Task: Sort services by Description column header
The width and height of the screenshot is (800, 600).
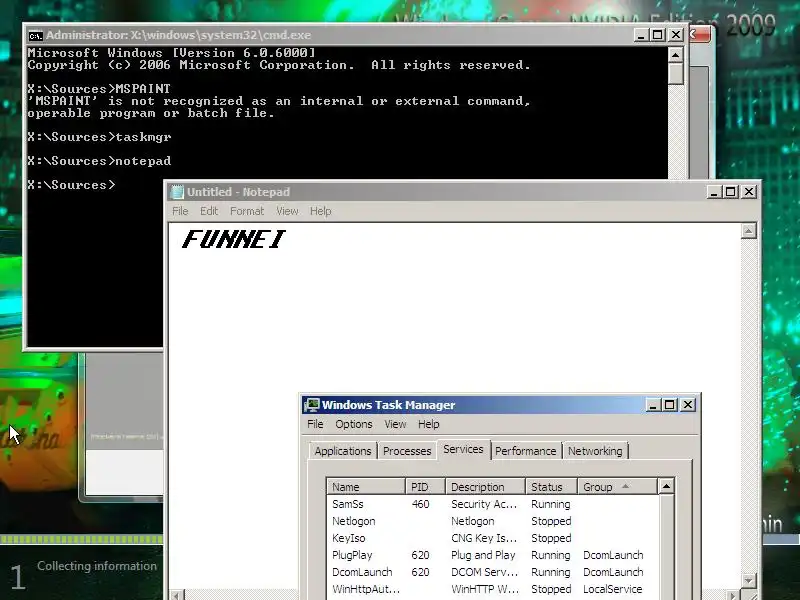Action: pyautogui.click(x=485, y=487)
